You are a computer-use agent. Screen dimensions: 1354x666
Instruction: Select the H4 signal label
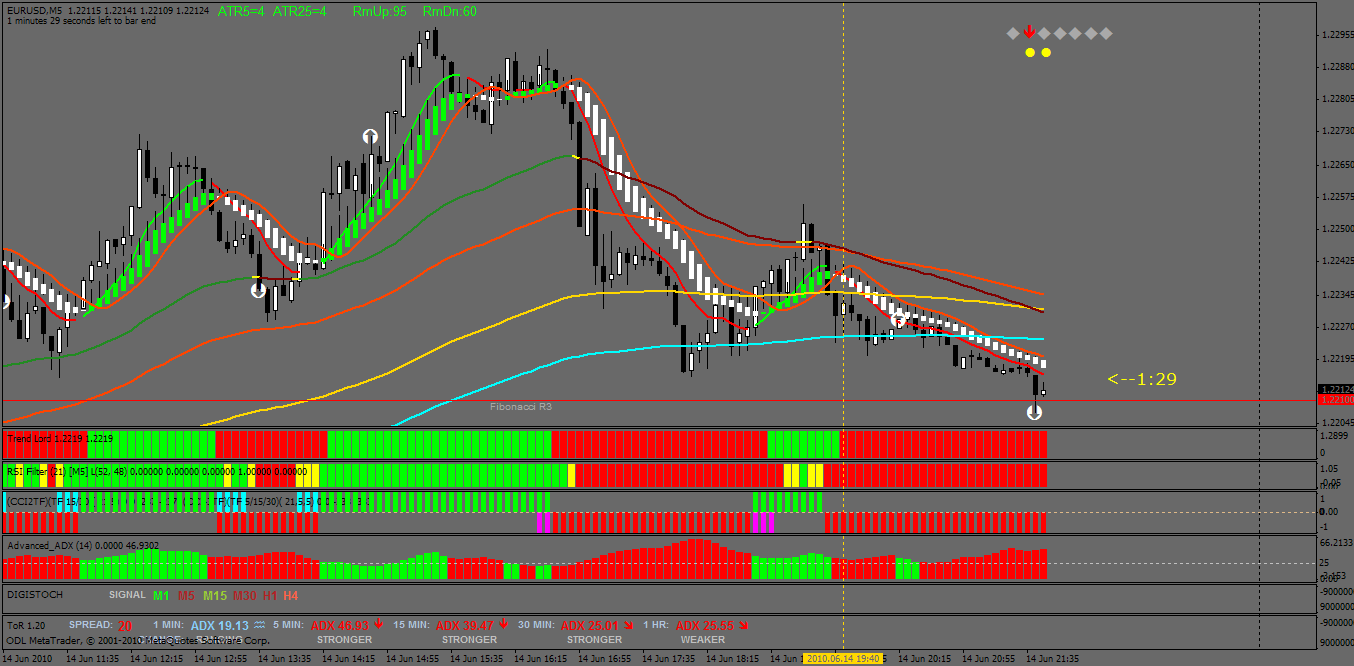[291, 595]
